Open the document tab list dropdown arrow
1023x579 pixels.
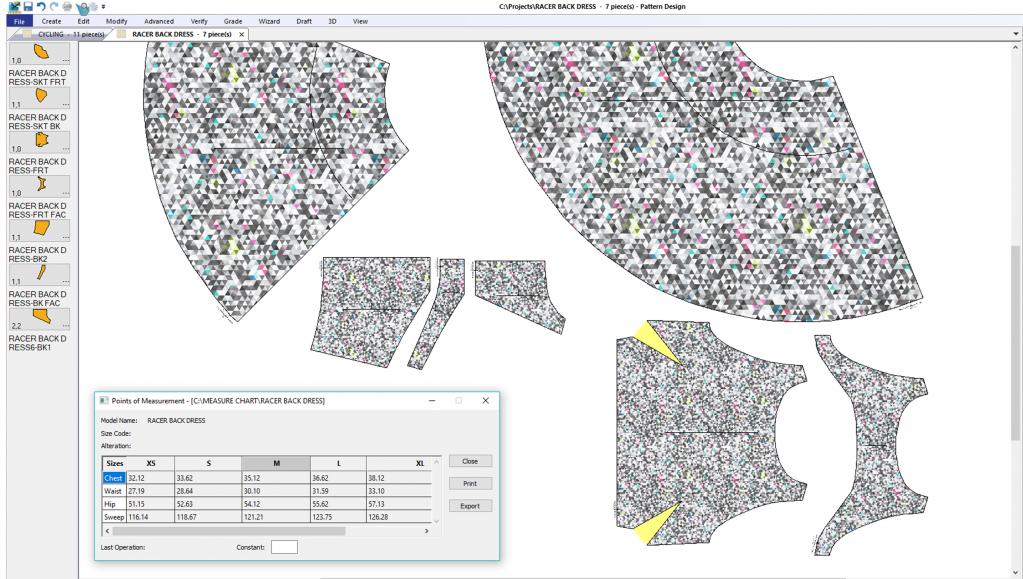coord(1016,34)
